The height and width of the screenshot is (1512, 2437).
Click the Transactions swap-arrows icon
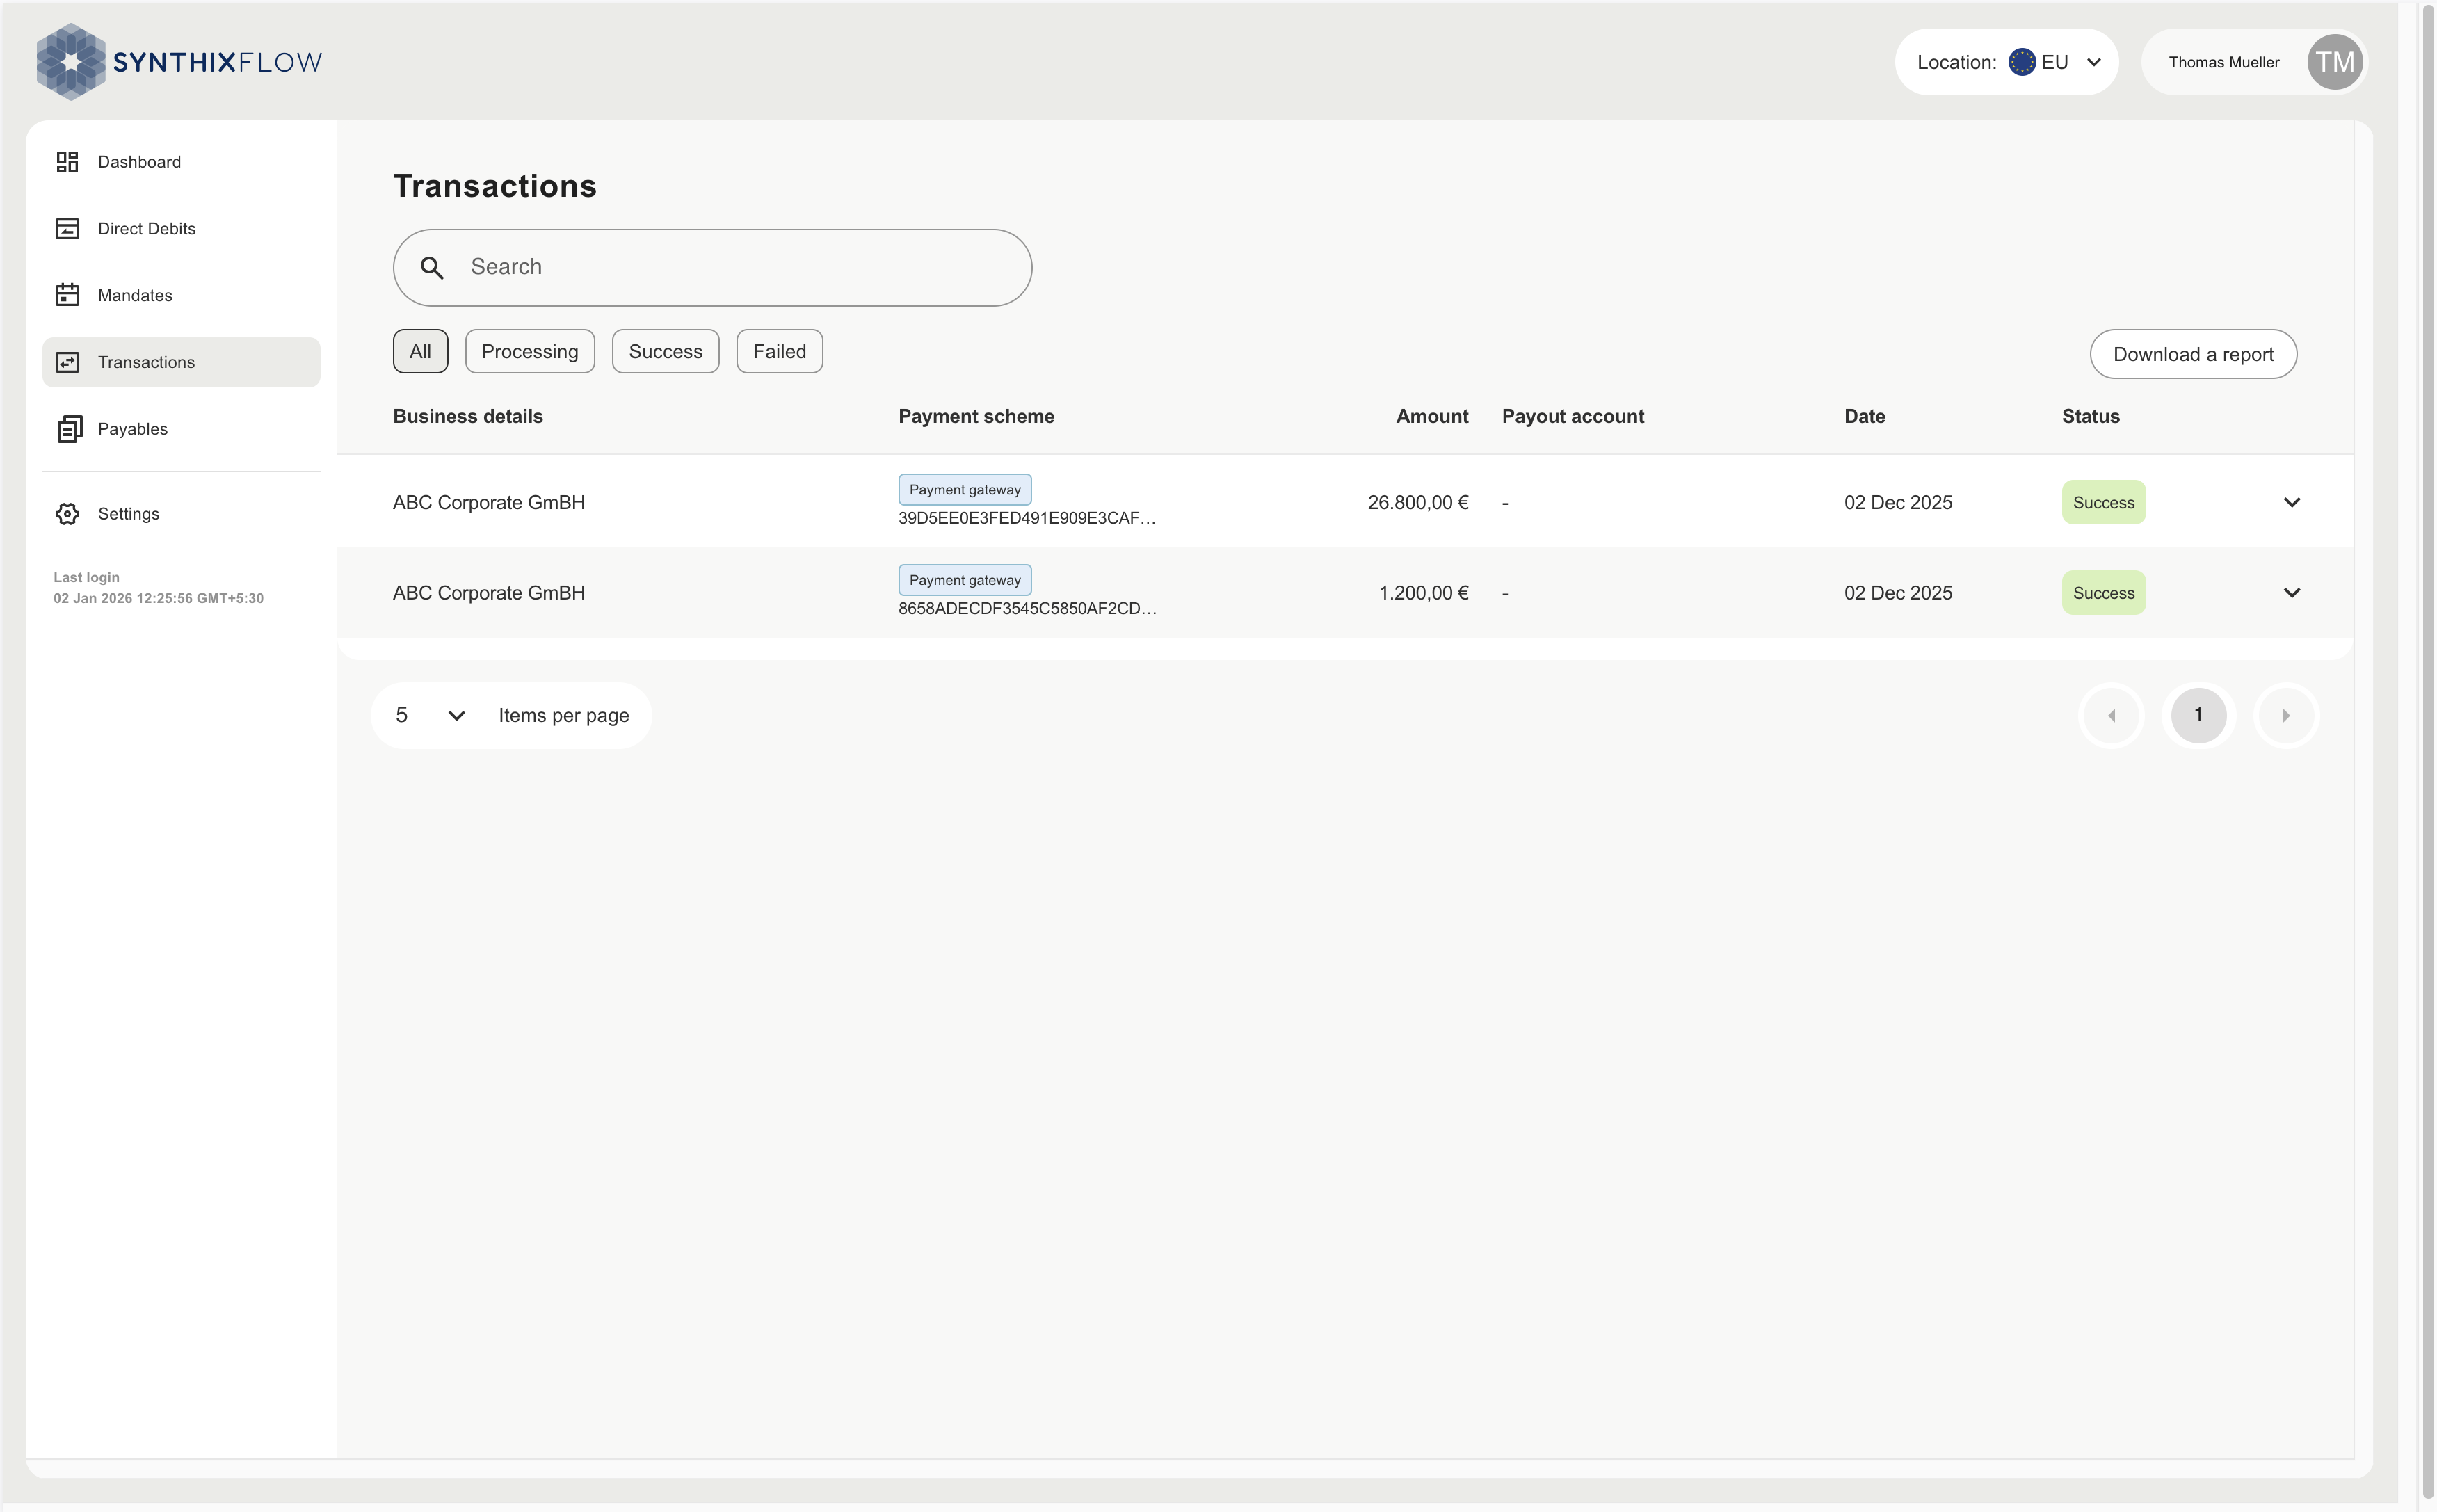67,362
